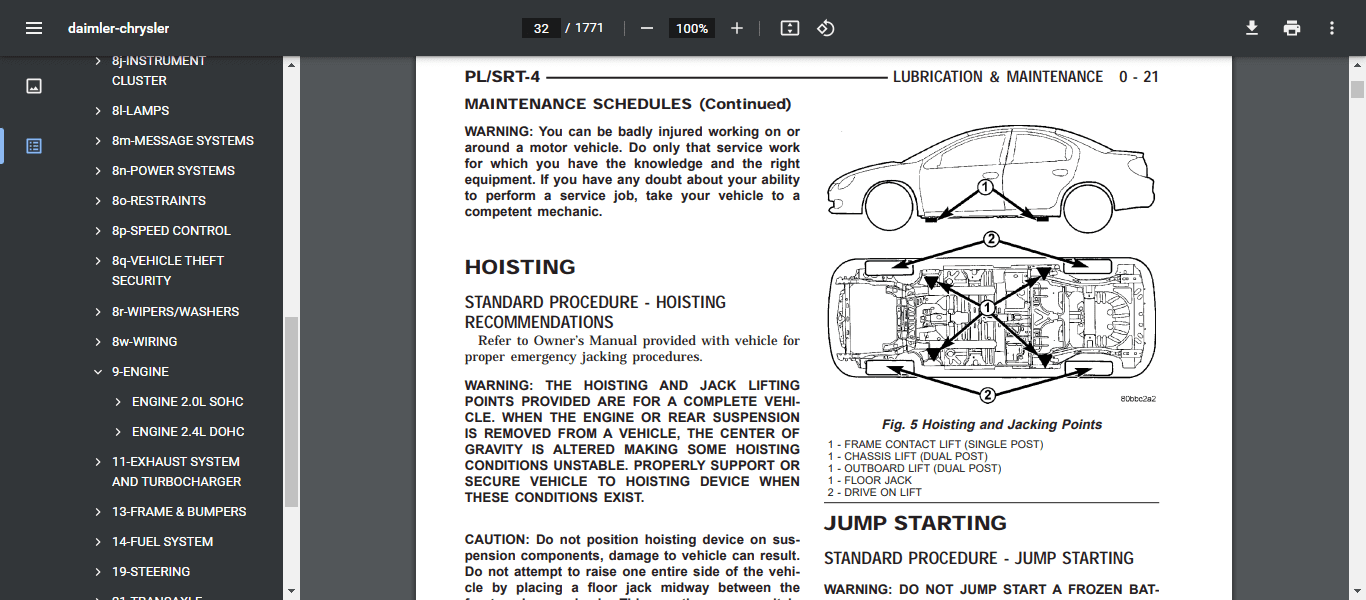Click the fit to page icon

pos(790,28)
